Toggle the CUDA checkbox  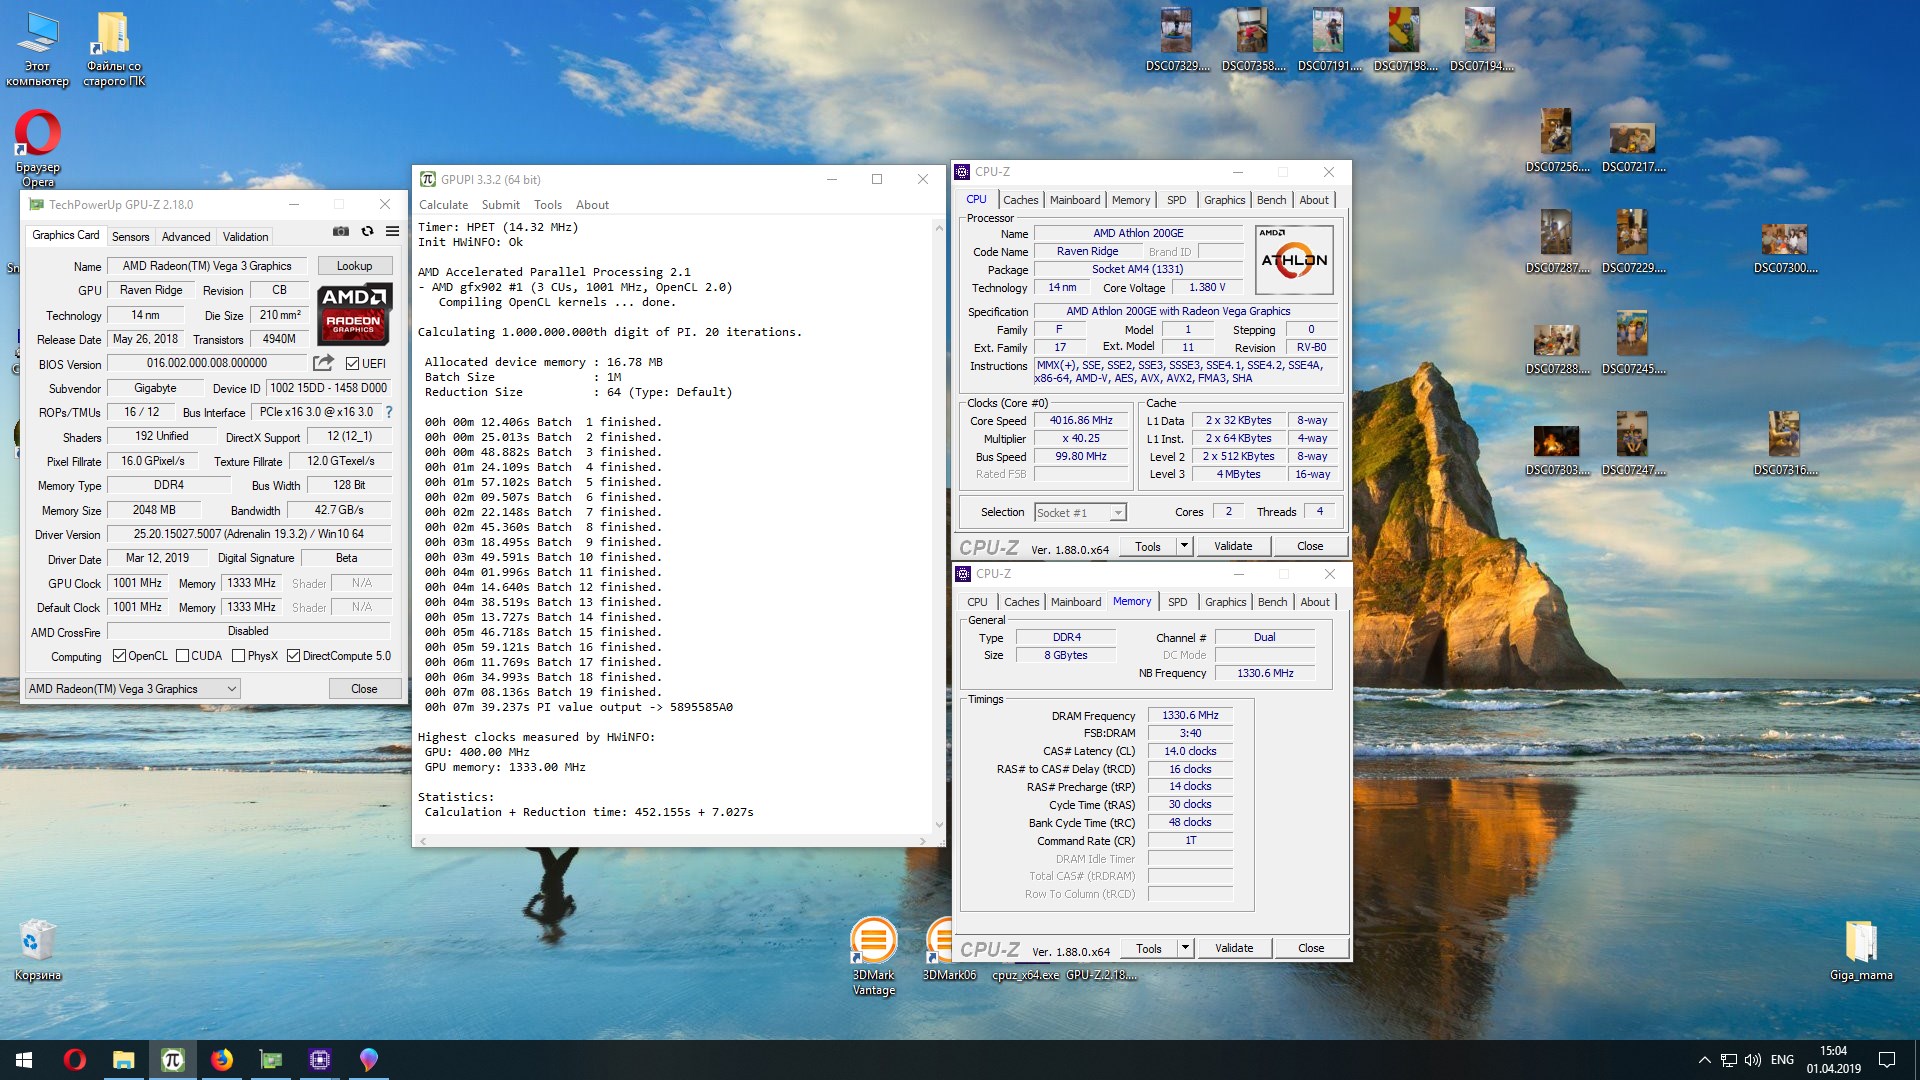tap(182, 656)
